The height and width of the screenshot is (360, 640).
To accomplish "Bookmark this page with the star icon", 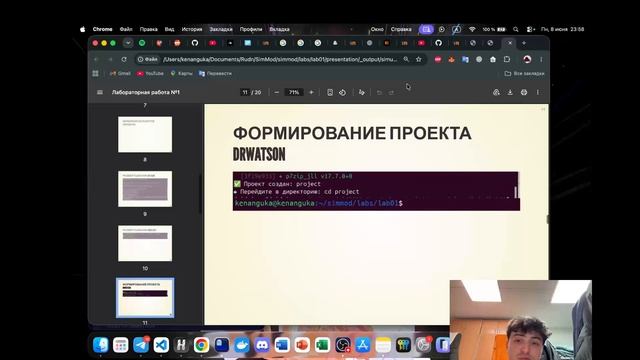I will tap(419, 59).
